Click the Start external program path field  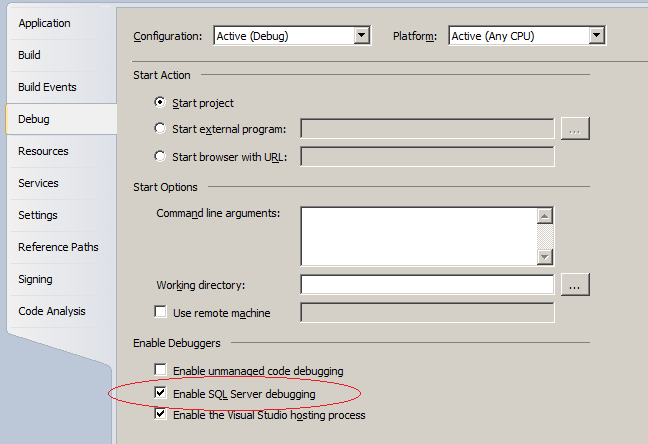pos(427,129)
